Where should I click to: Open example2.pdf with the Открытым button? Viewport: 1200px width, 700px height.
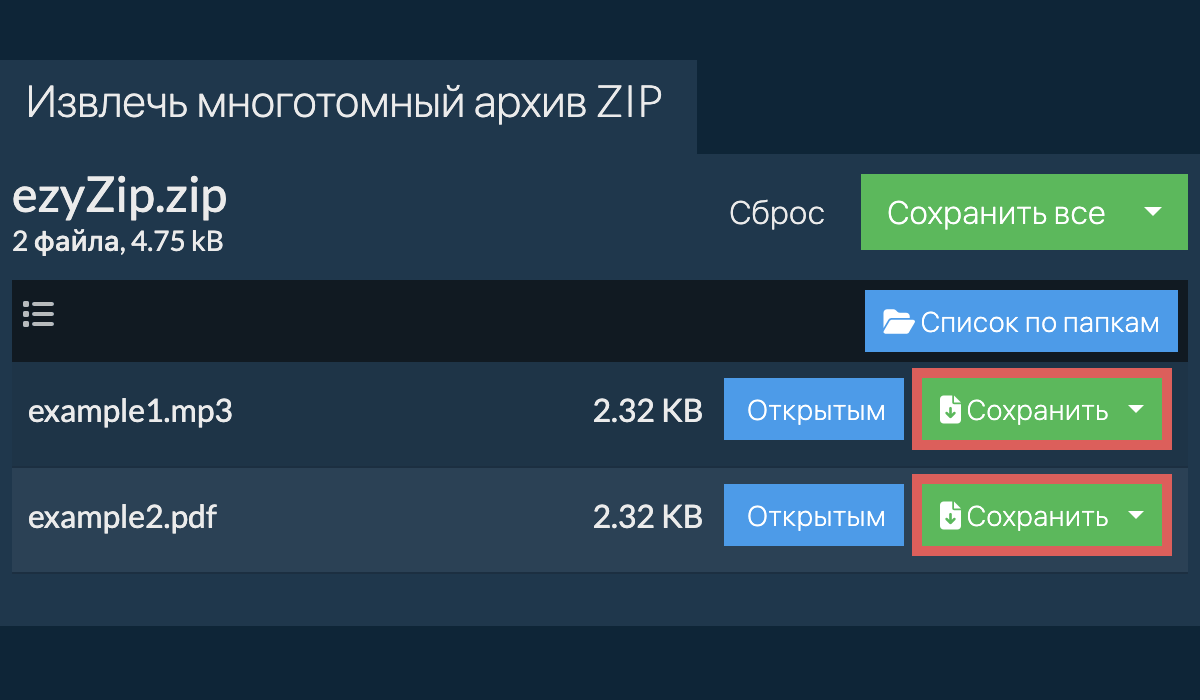click(x=816, y=516)
